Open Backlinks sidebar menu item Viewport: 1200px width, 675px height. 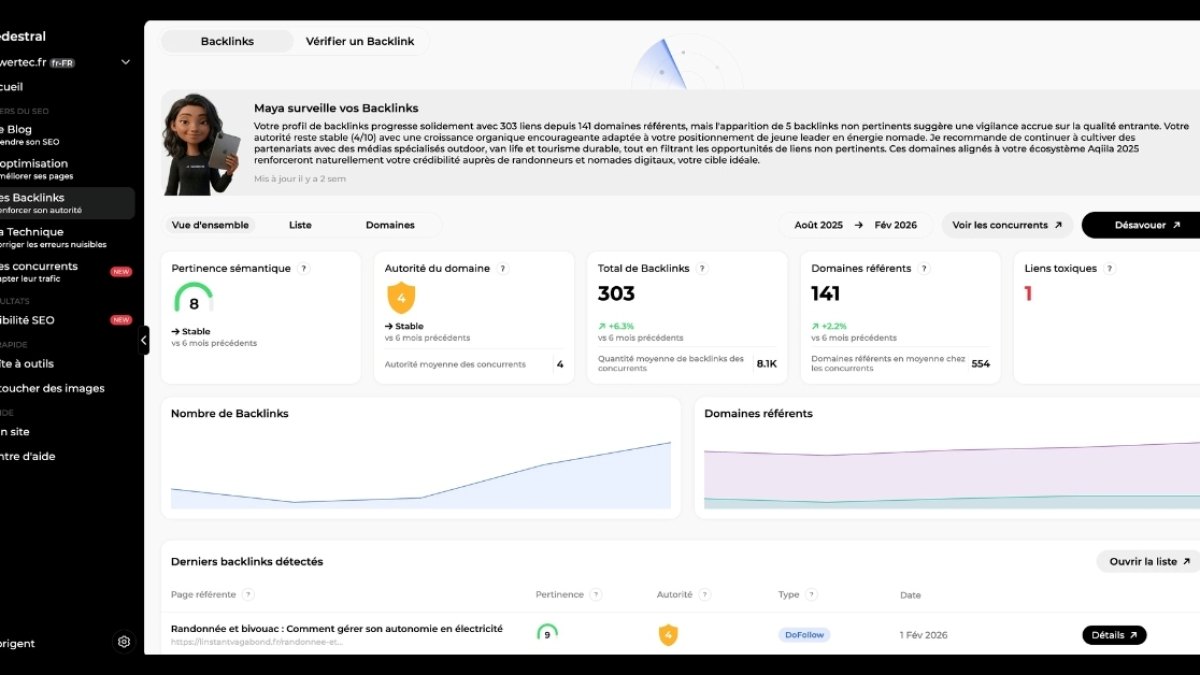point(66,203)
